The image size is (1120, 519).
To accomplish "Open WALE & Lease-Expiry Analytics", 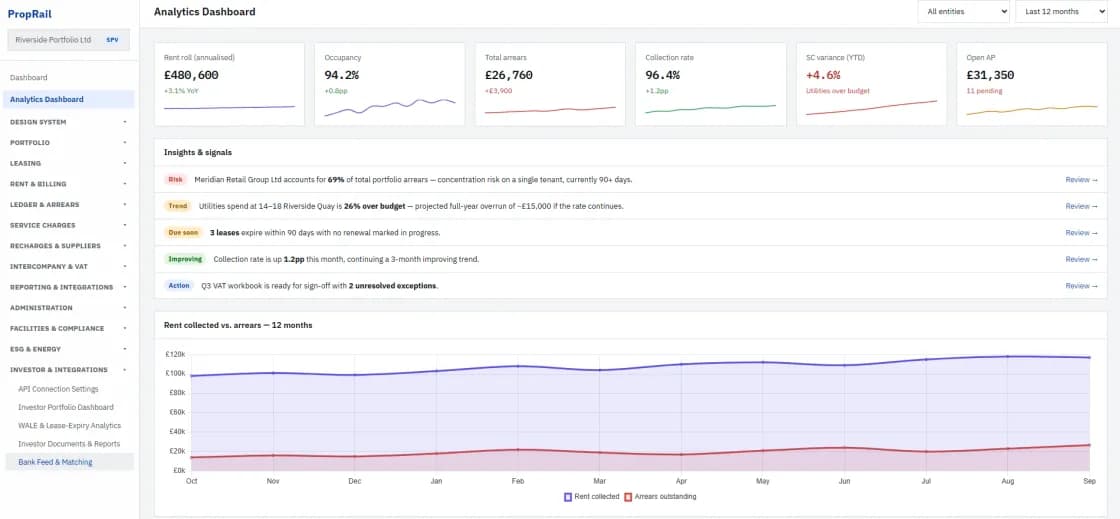I will pyautogui.click(x=69, y=425).
